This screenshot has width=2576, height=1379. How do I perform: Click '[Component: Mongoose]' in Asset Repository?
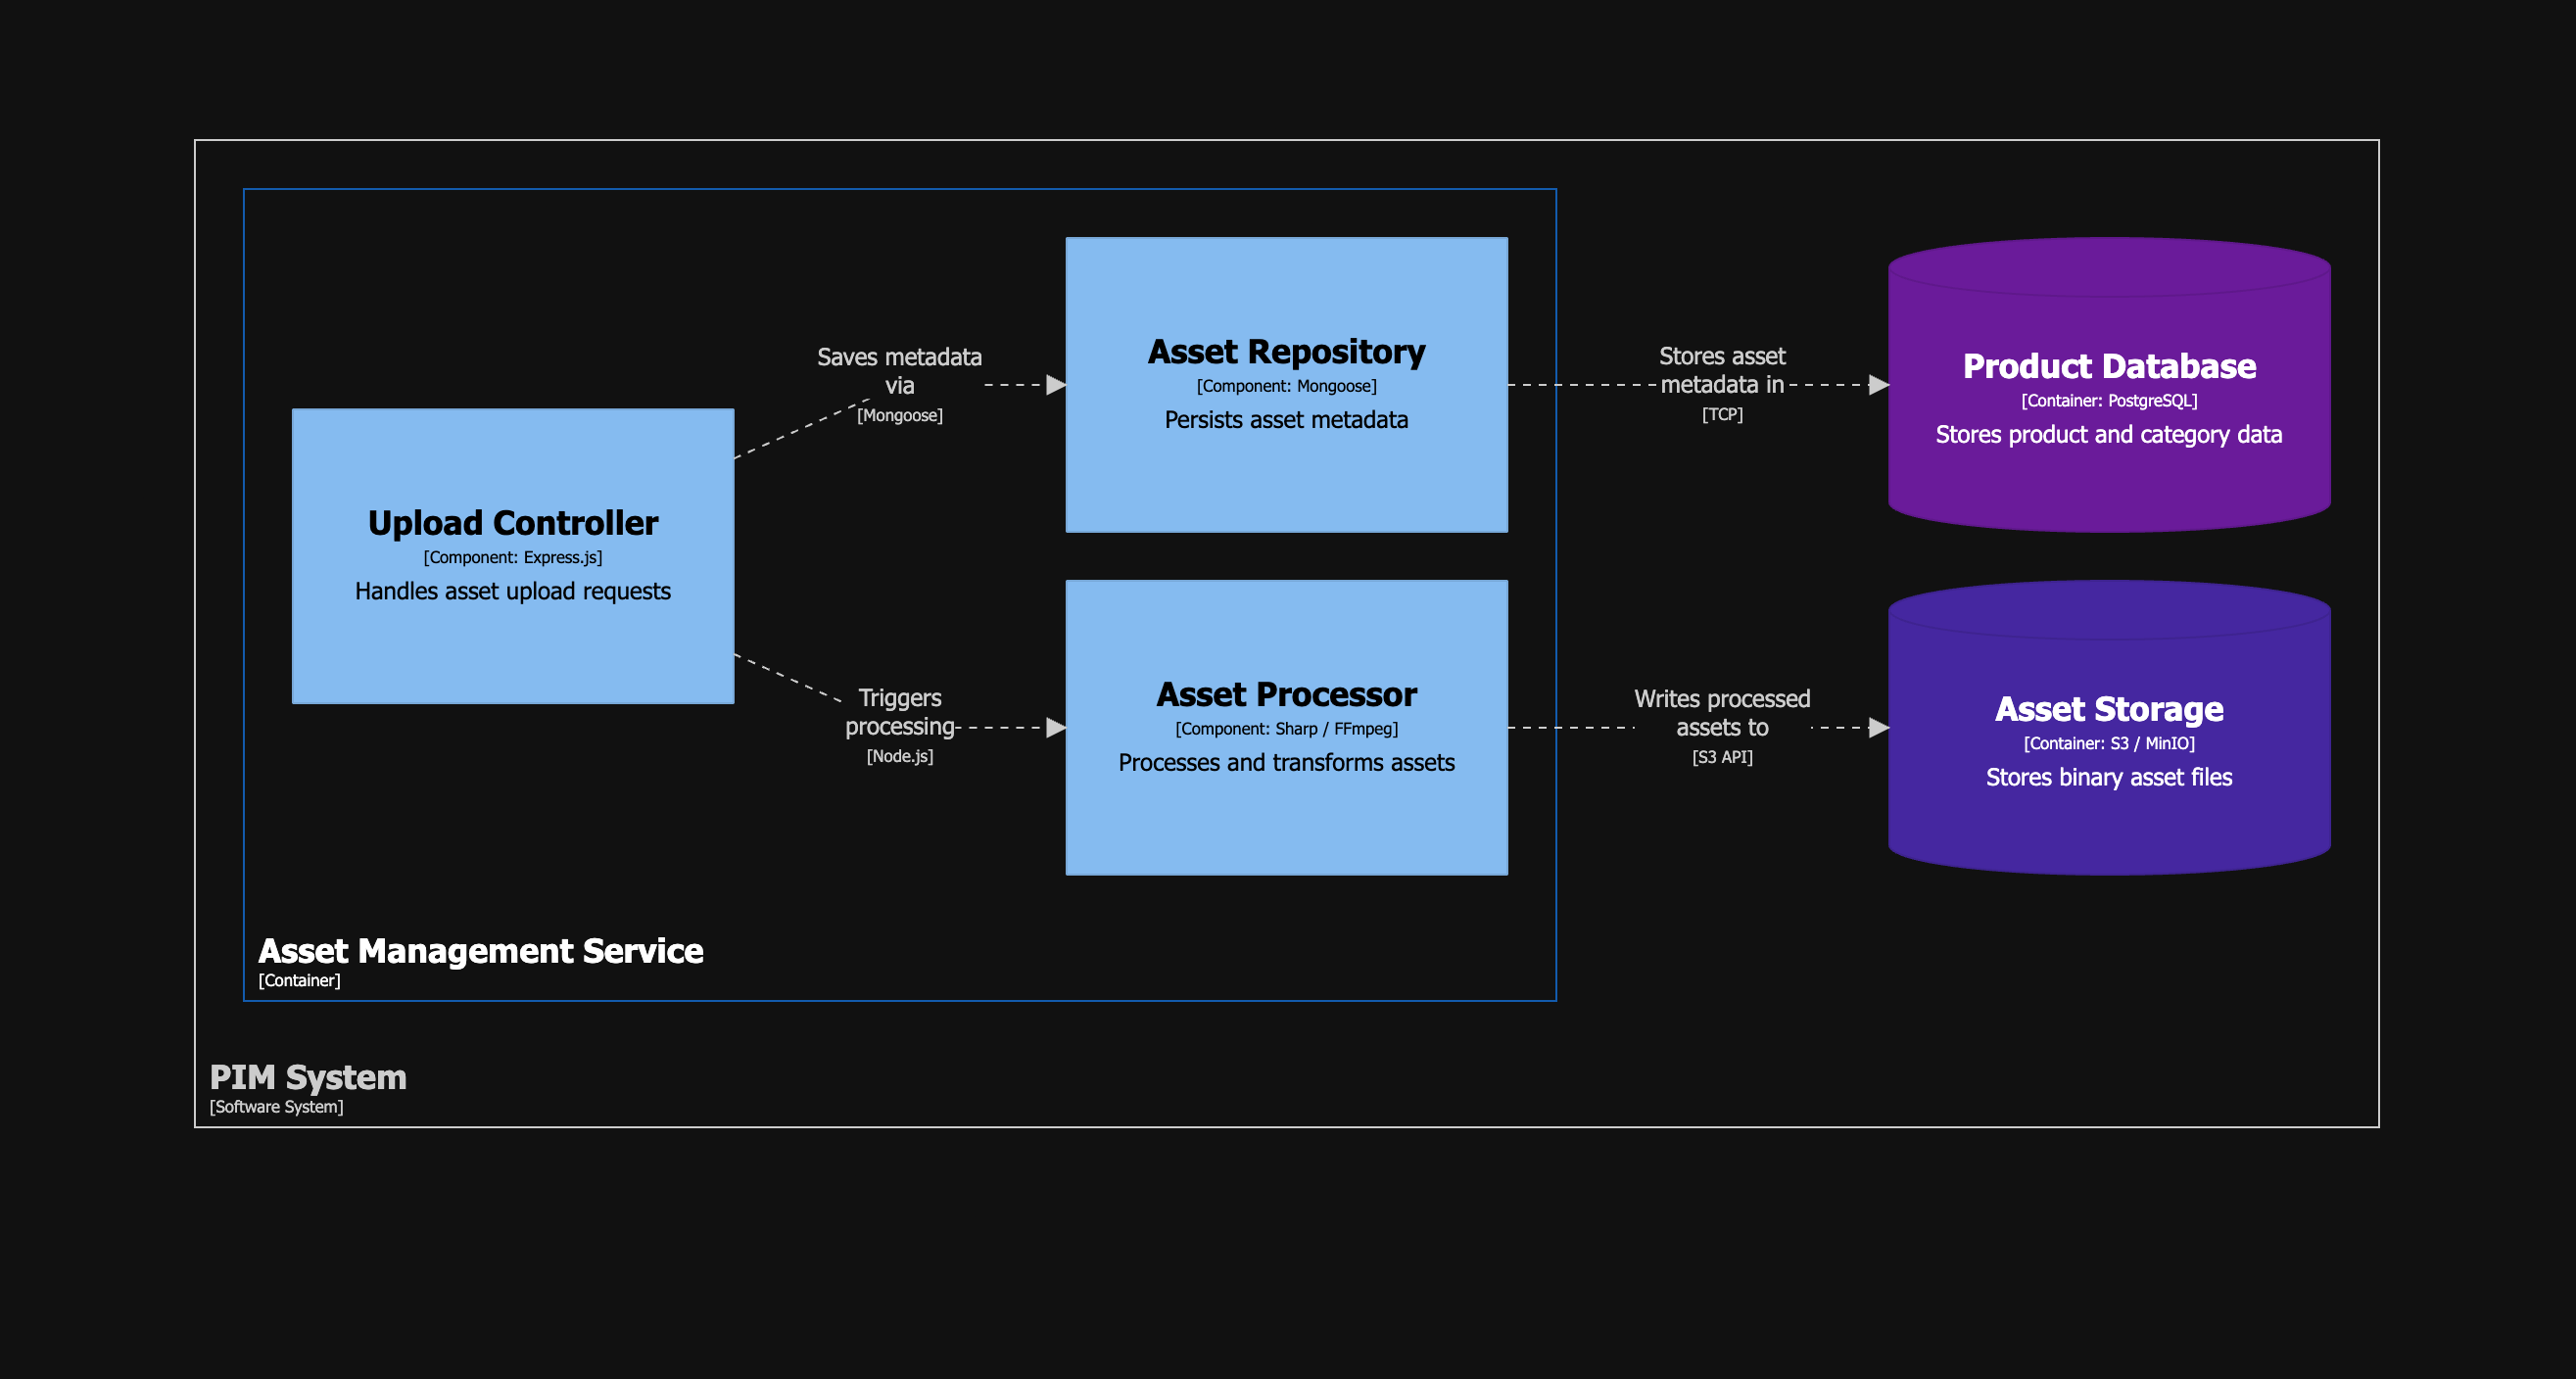[1287, 386]
